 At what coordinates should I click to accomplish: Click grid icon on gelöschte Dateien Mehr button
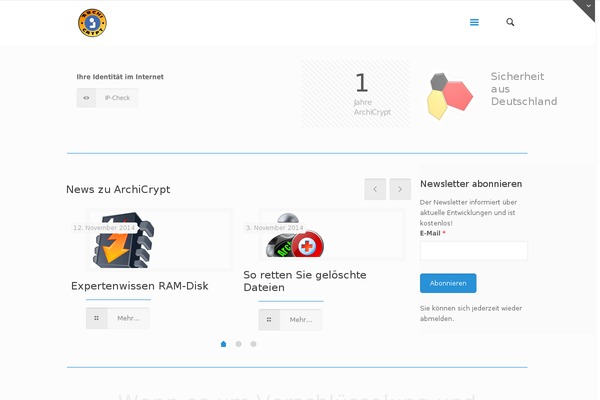pos(269,320)
